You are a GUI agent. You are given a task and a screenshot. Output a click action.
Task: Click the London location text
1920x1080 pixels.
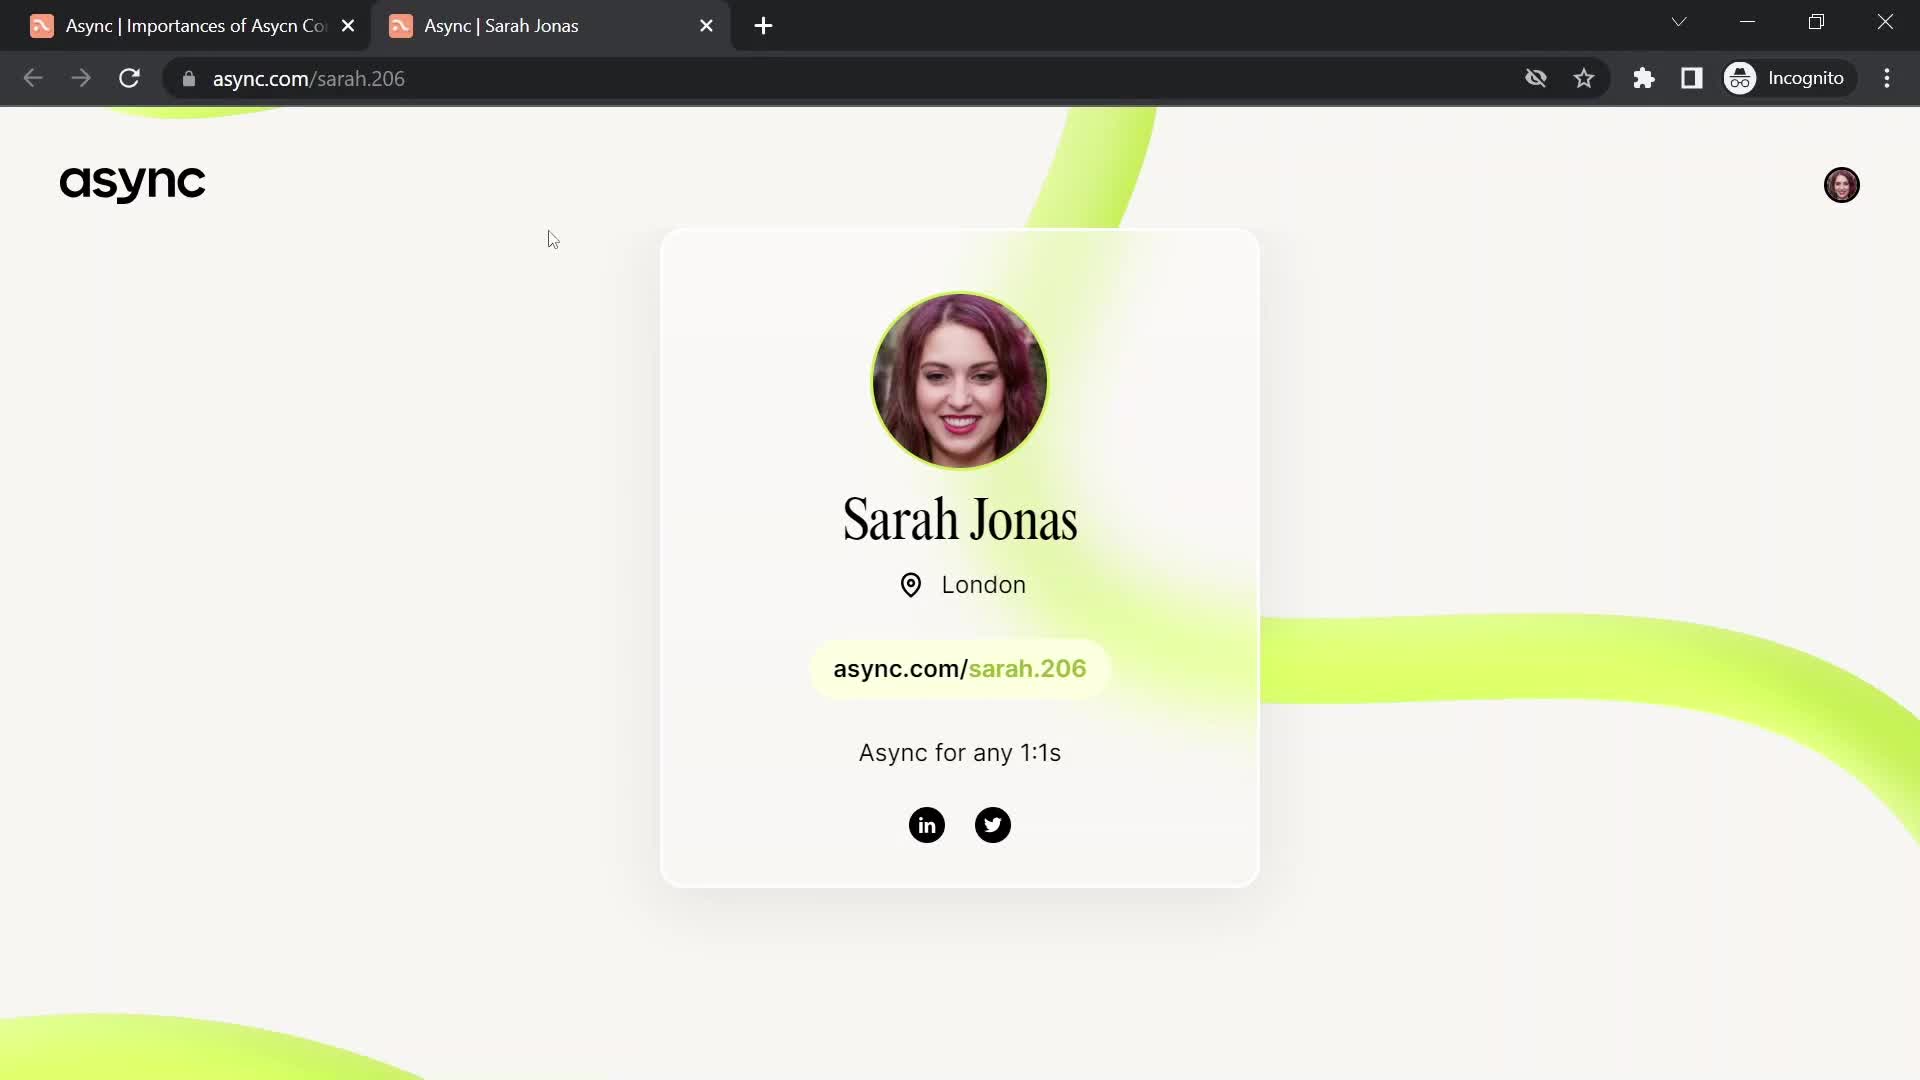[x=983, y=585]
